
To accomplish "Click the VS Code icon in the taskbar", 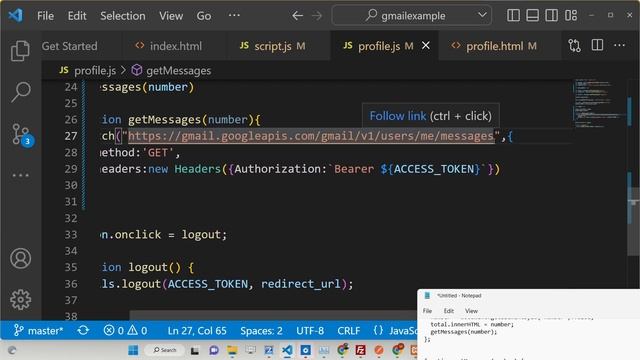I will [x=287, y=350].
